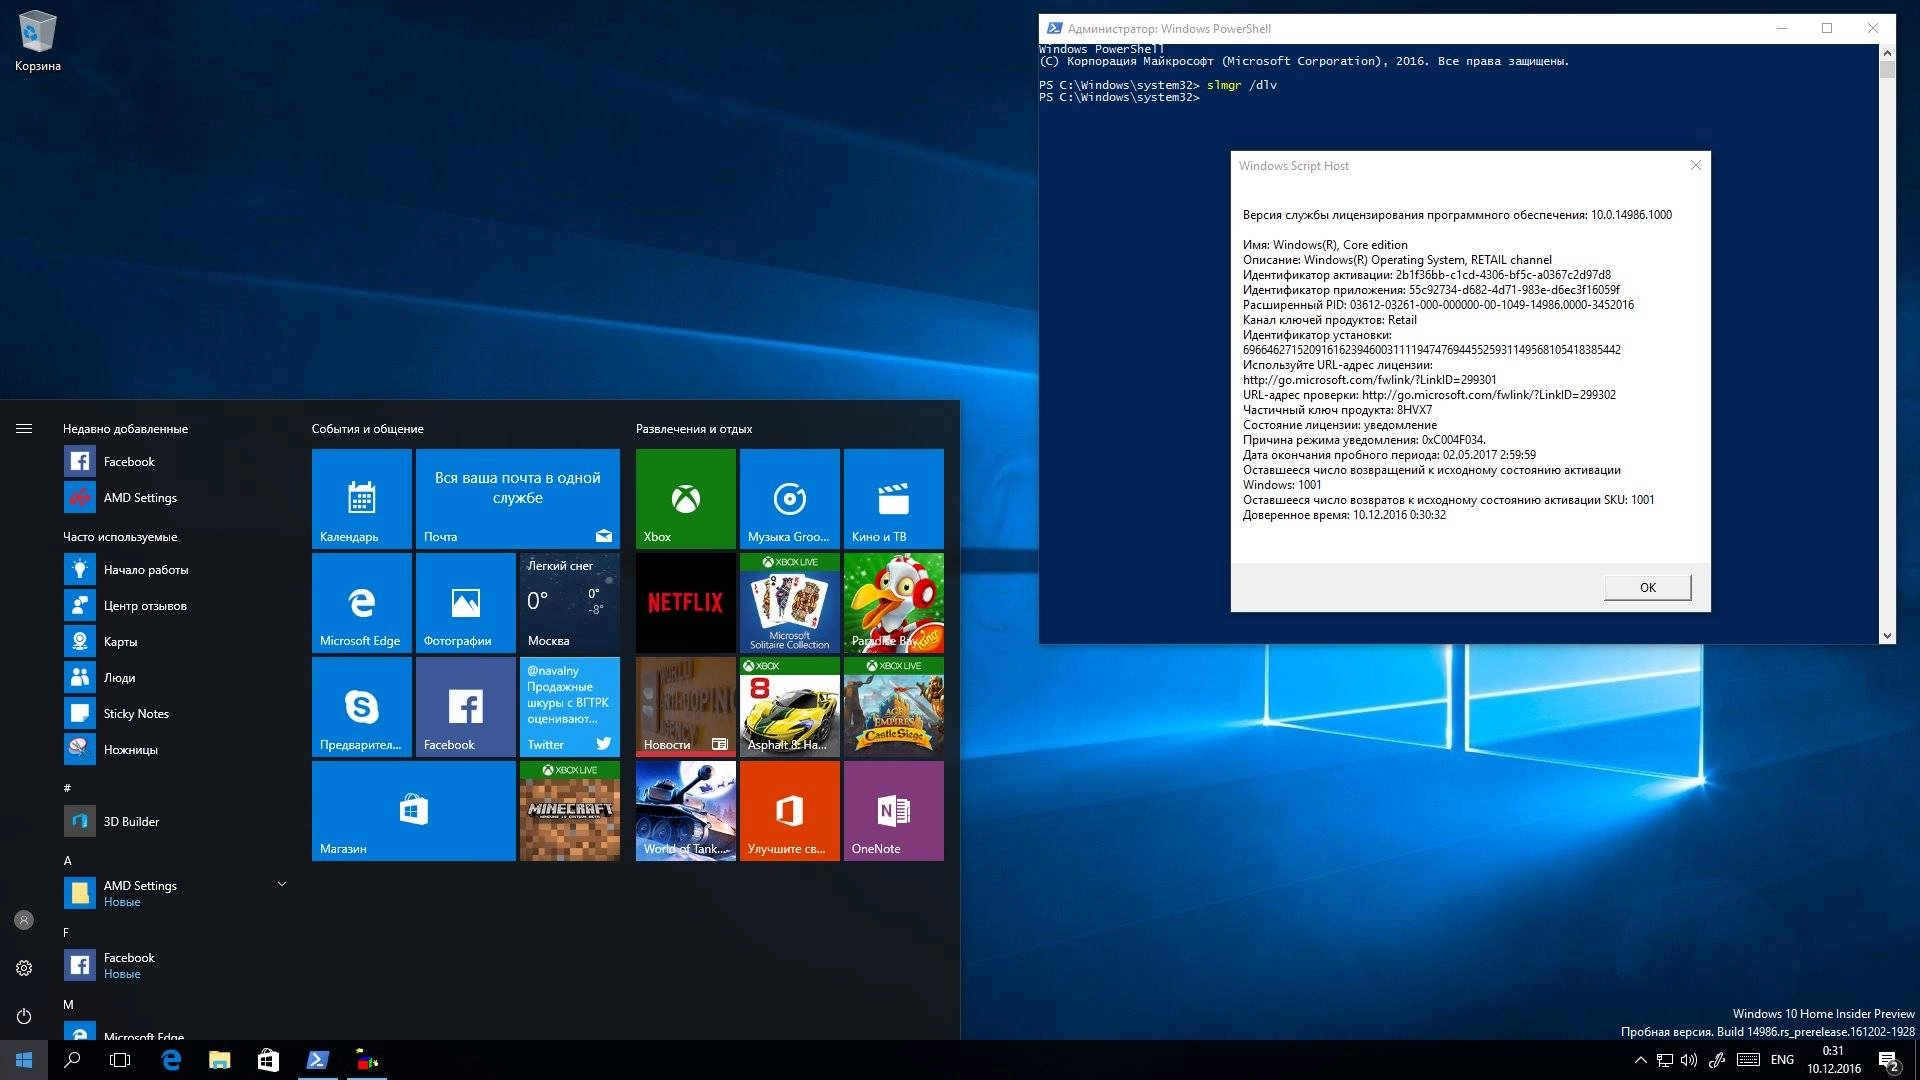1920x1080 pixels.
Task: Open the World of Tanks tile
Action: pyautogui.click(x=686, y=811)
